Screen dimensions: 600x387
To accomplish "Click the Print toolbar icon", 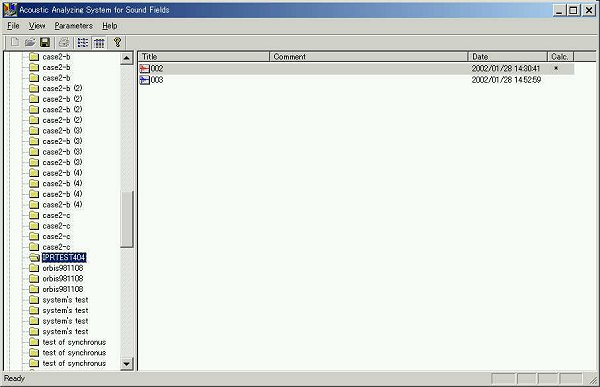I will click(x=64, y=42).
